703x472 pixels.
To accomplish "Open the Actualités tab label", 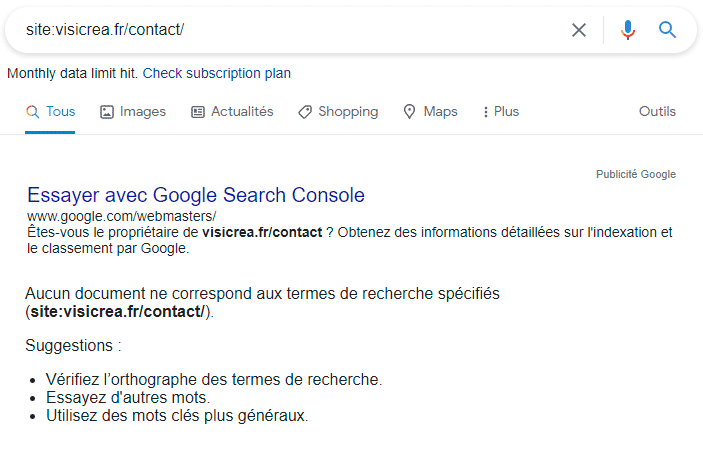I will 242,112.
